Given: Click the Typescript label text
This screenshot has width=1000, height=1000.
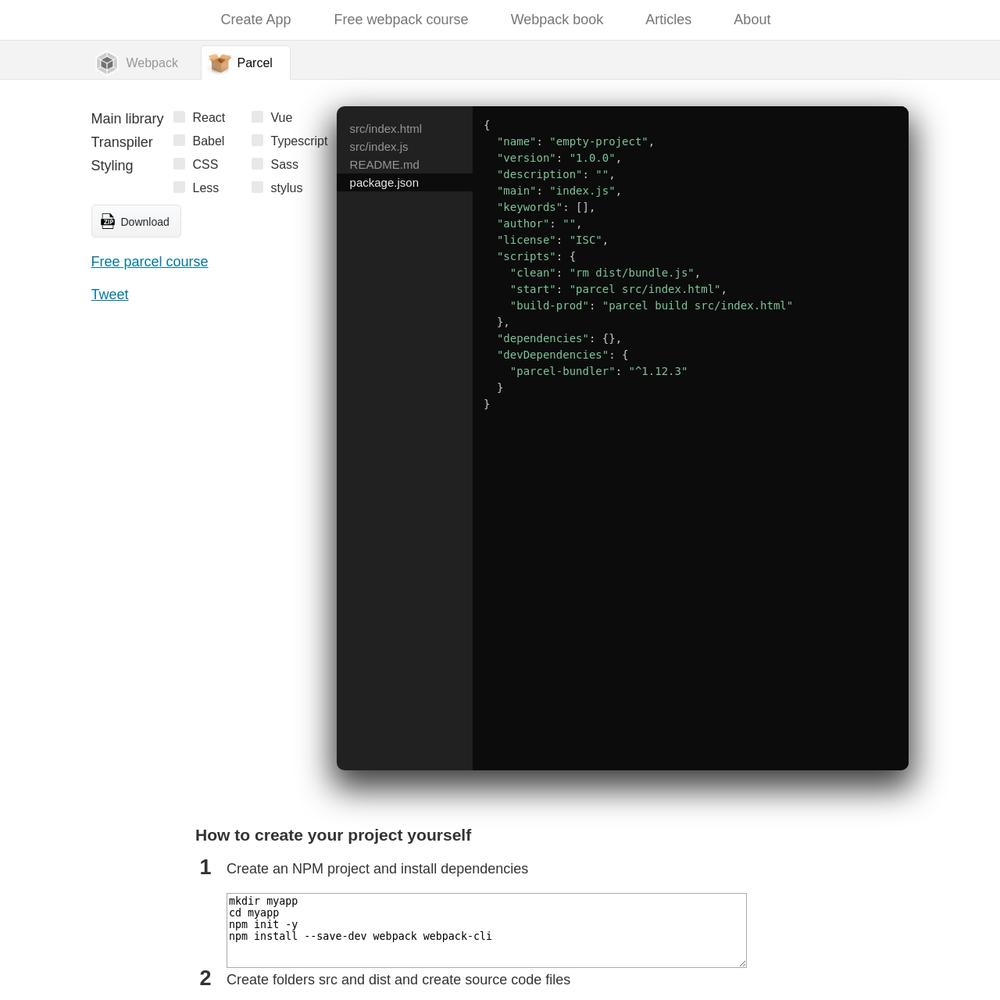Looking at the screenshot, I should (x=298, y=141).
